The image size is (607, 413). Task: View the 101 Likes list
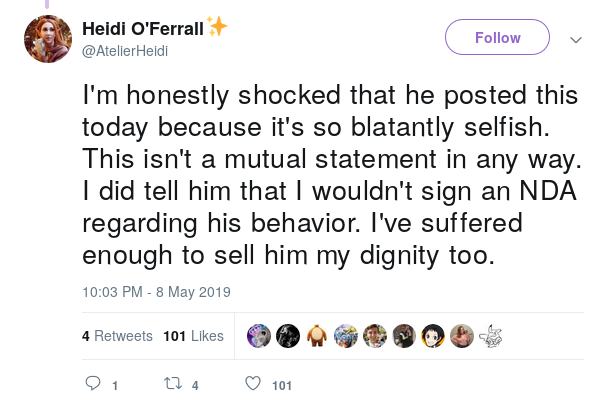pyautogui.click(x=194, y=336)
